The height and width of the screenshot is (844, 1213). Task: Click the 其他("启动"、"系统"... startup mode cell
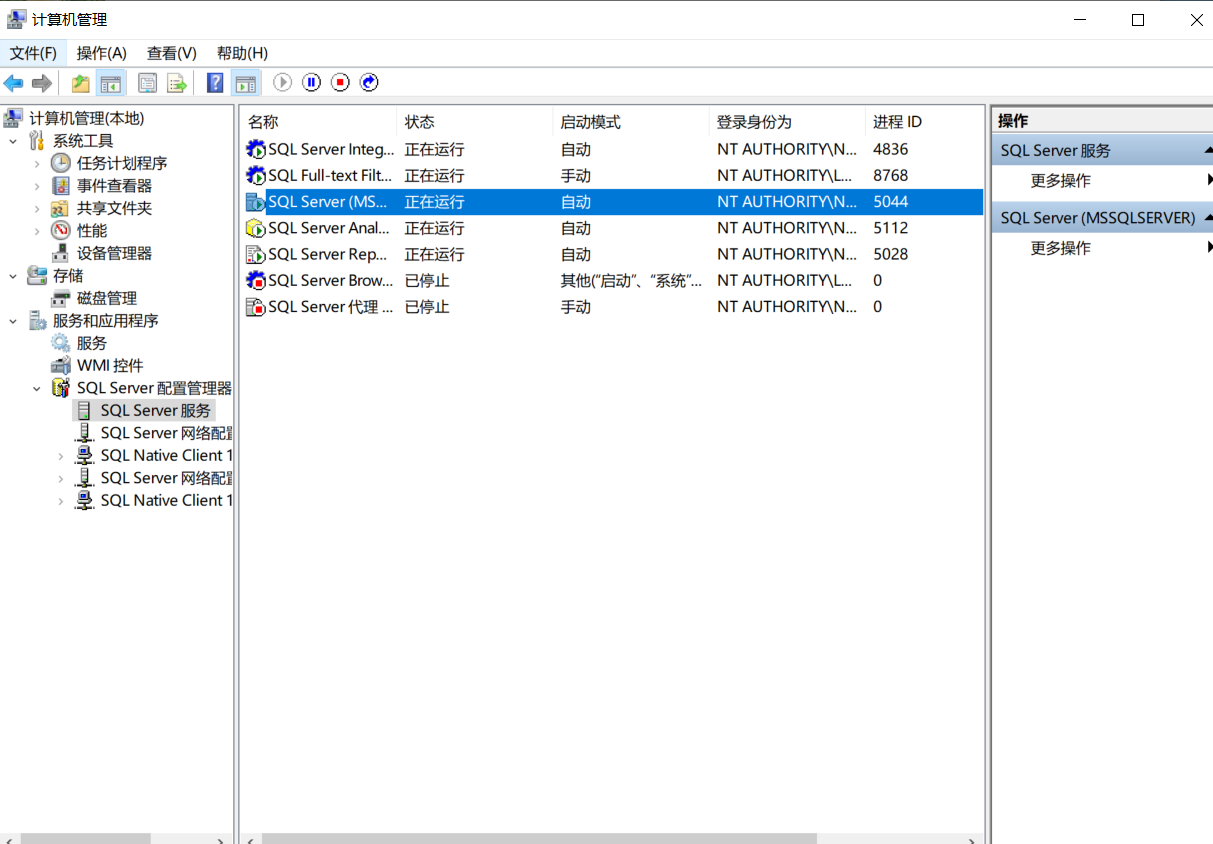pyautogui.click(x=631, y=281)
